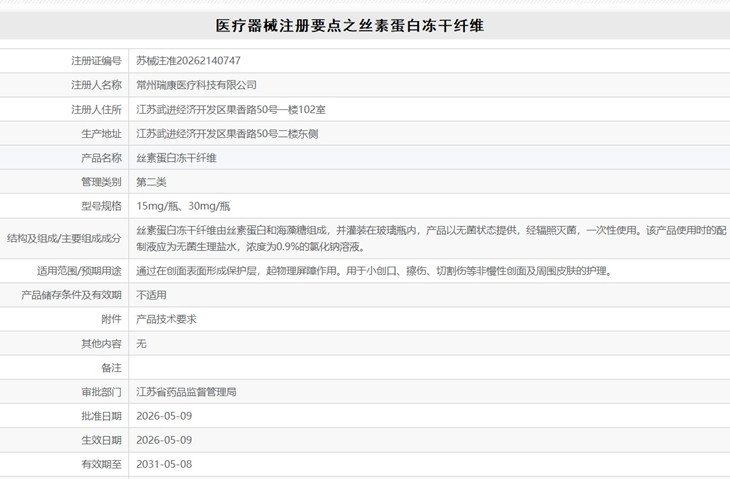This screenshot has height=479, width=730.
Task: Select other content value 无
Action: point(141,344)
